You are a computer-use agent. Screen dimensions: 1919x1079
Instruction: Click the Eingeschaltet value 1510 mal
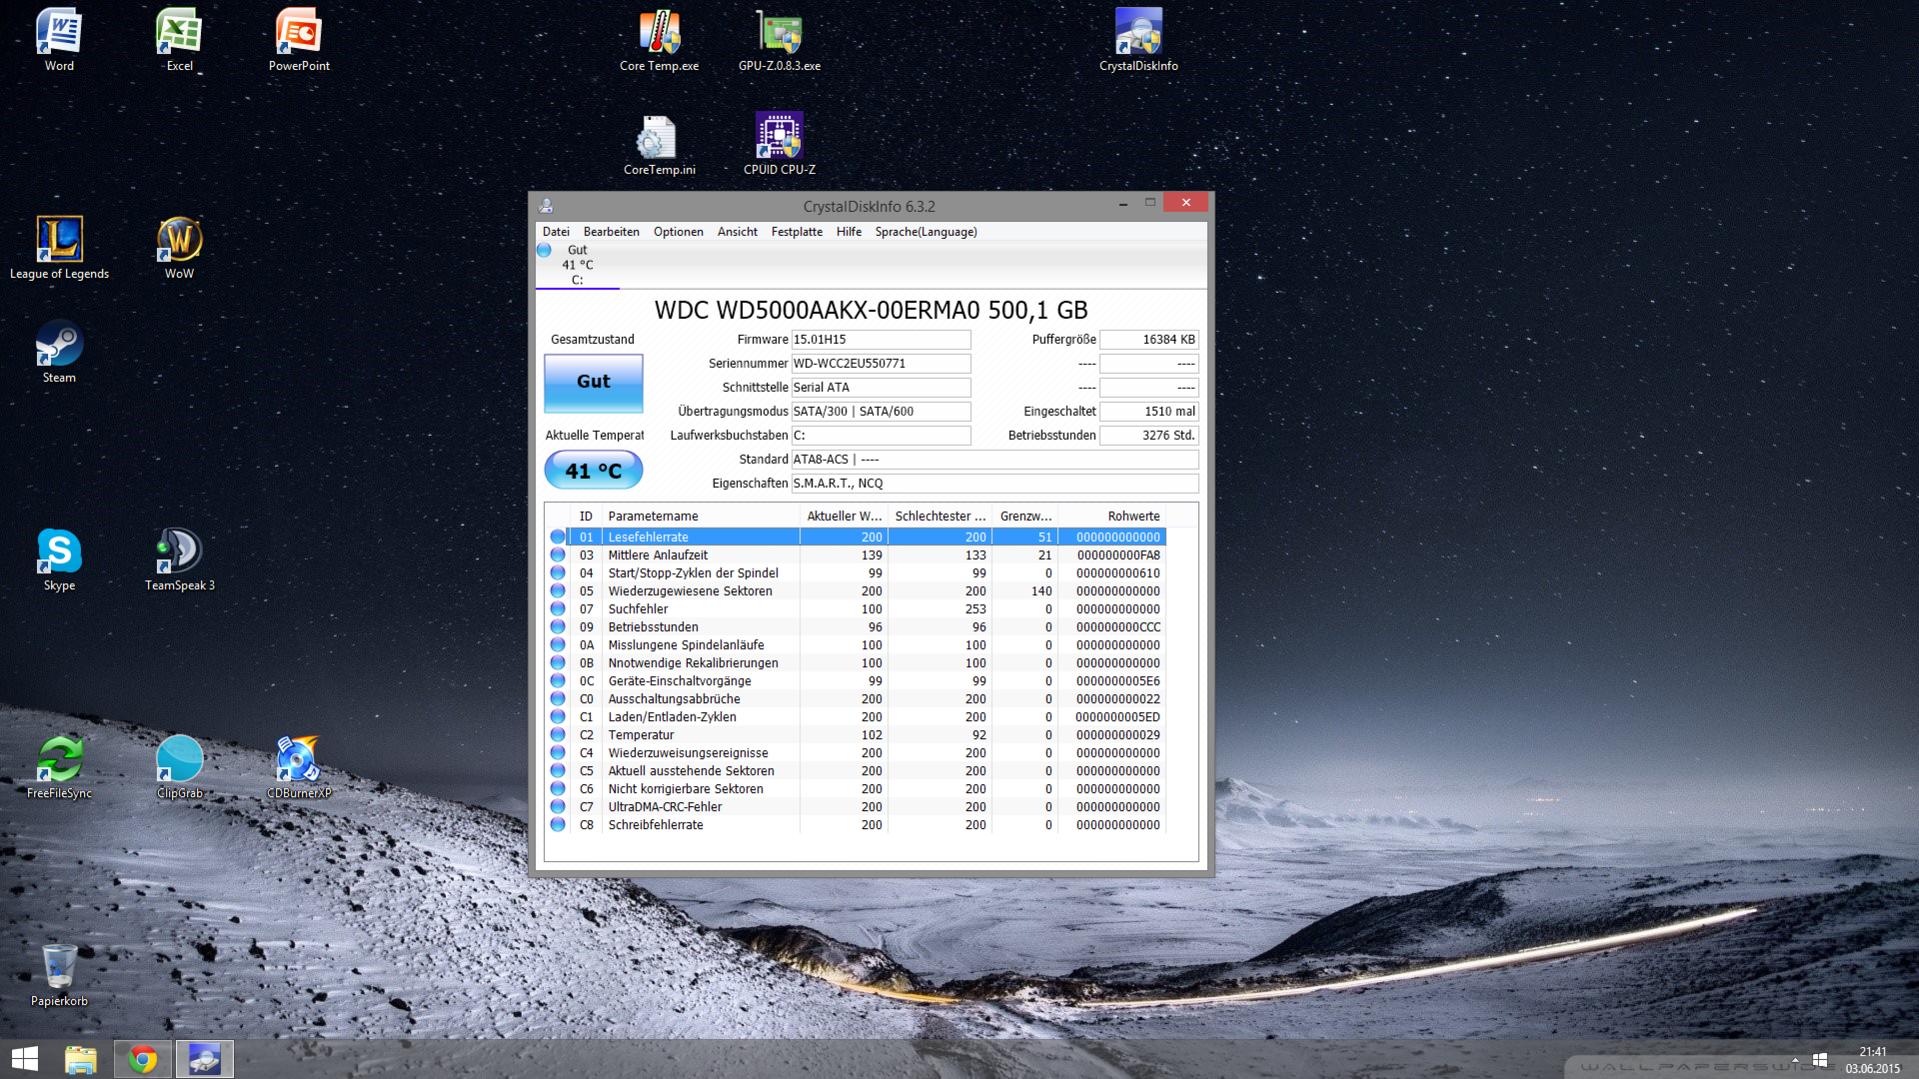[1148, 412]
